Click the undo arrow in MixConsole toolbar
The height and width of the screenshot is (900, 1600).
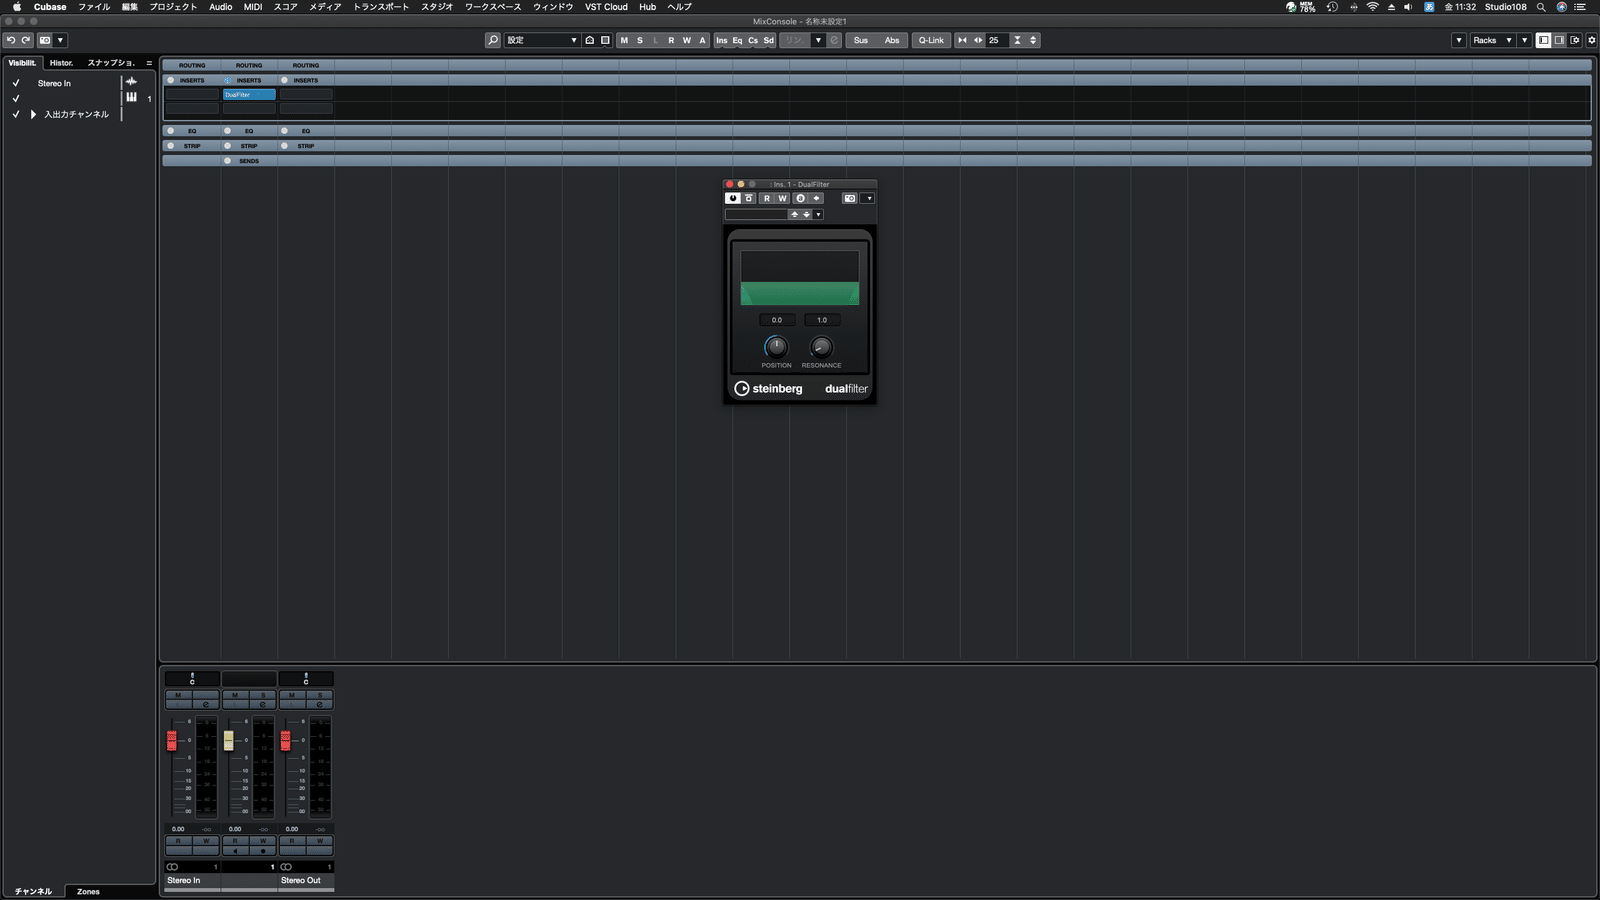click(11, 40)
